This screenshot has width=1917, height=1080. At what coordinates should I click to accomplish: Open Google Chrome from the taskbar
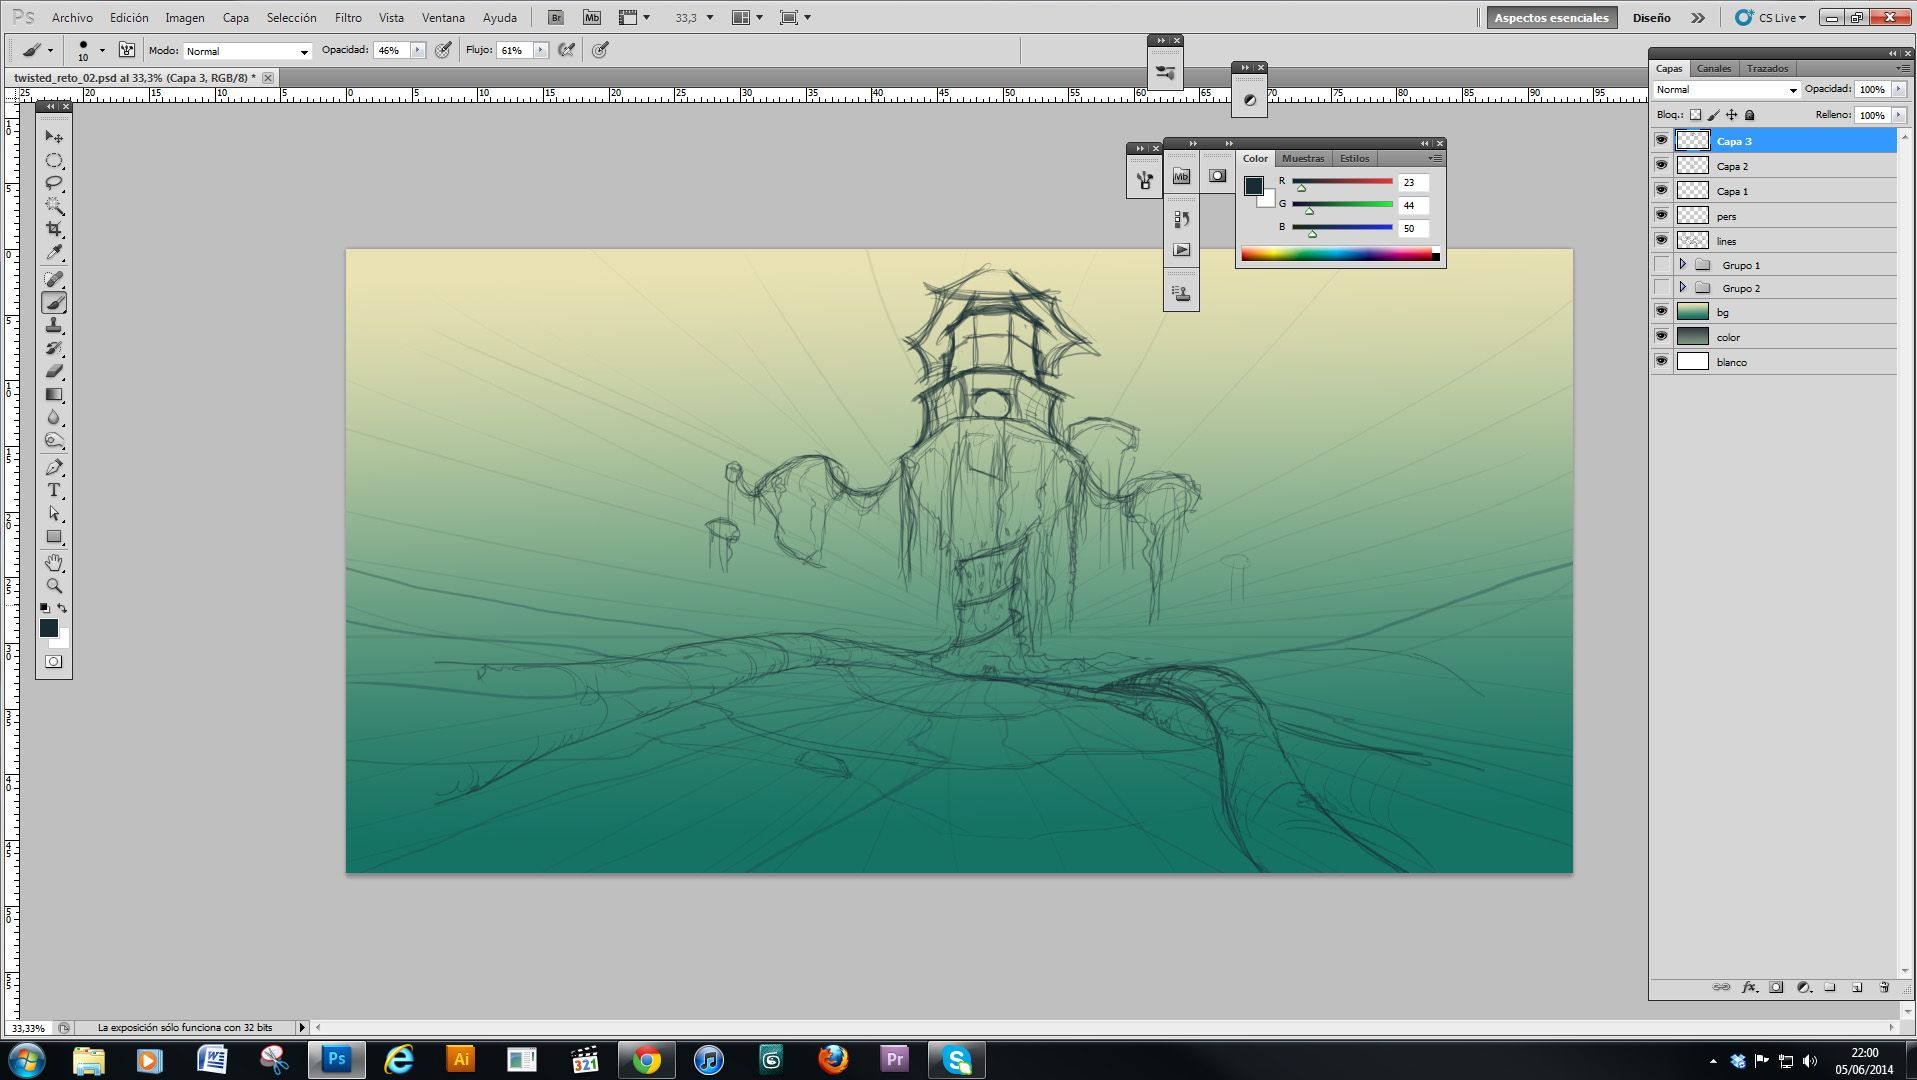tap(646, 1060)
